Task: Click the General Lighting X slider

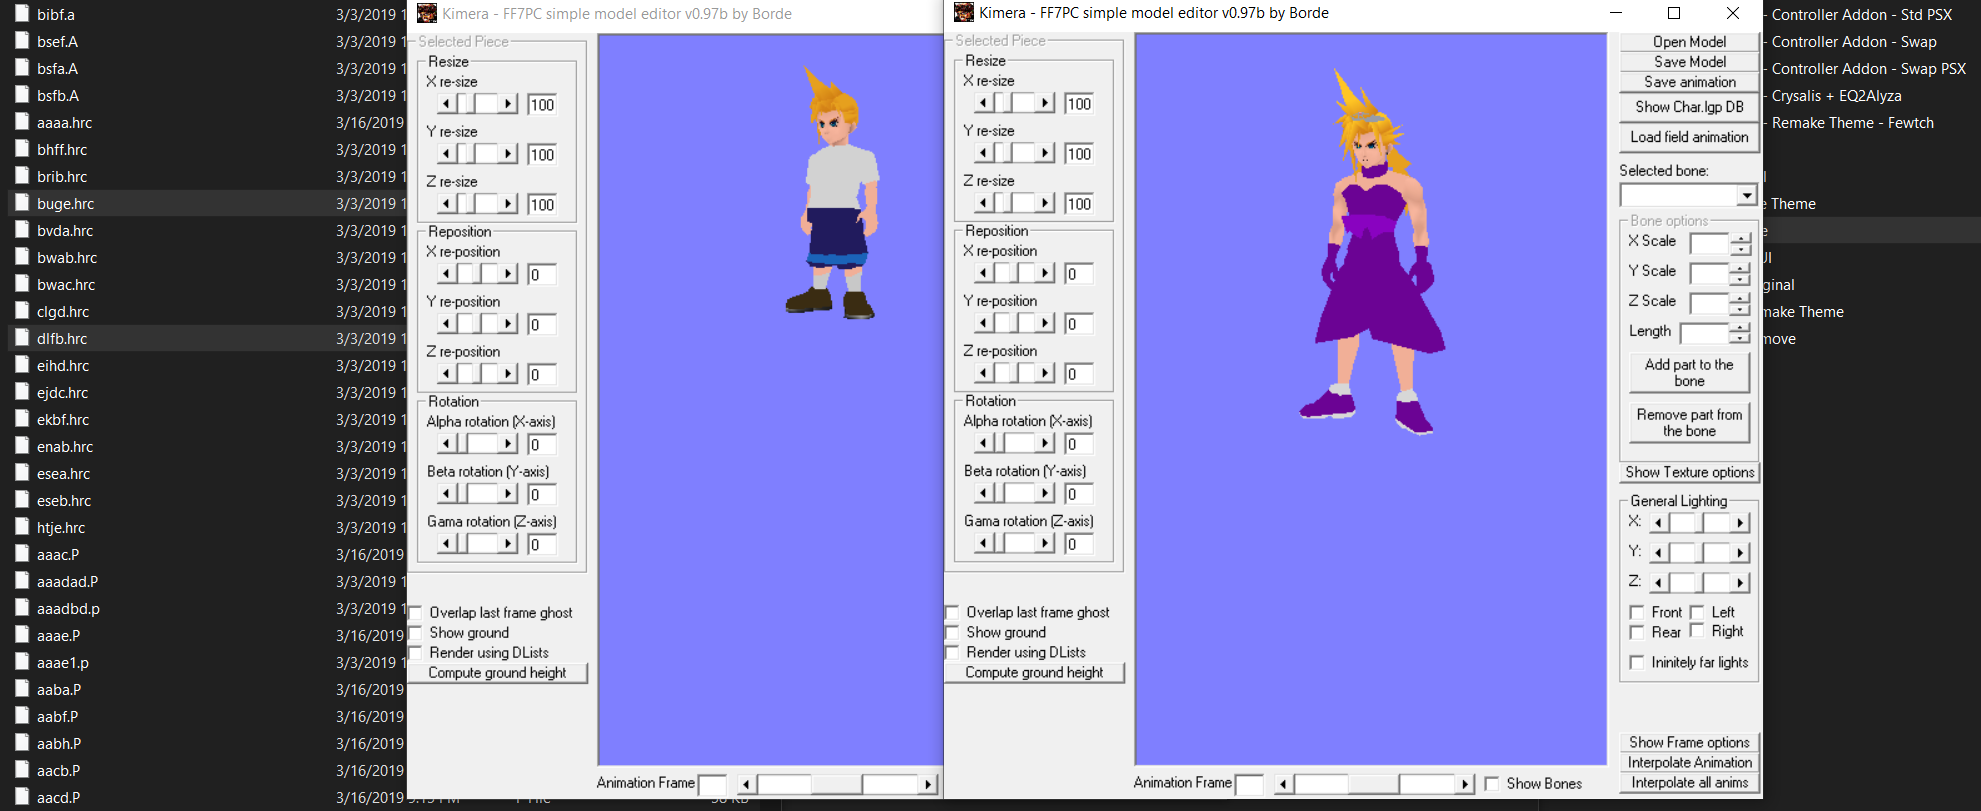Action: pyautogui.click(x=1699, y=523)
